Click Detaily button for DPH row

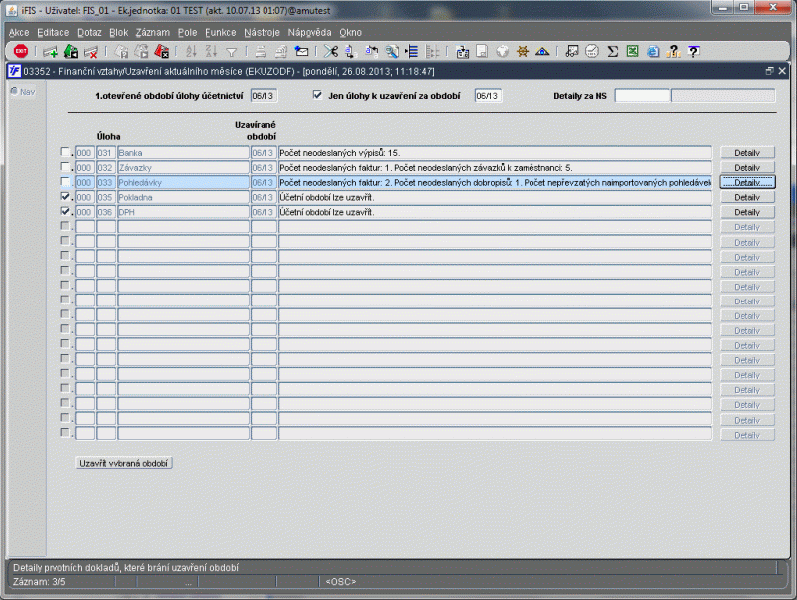pos(747,212)
